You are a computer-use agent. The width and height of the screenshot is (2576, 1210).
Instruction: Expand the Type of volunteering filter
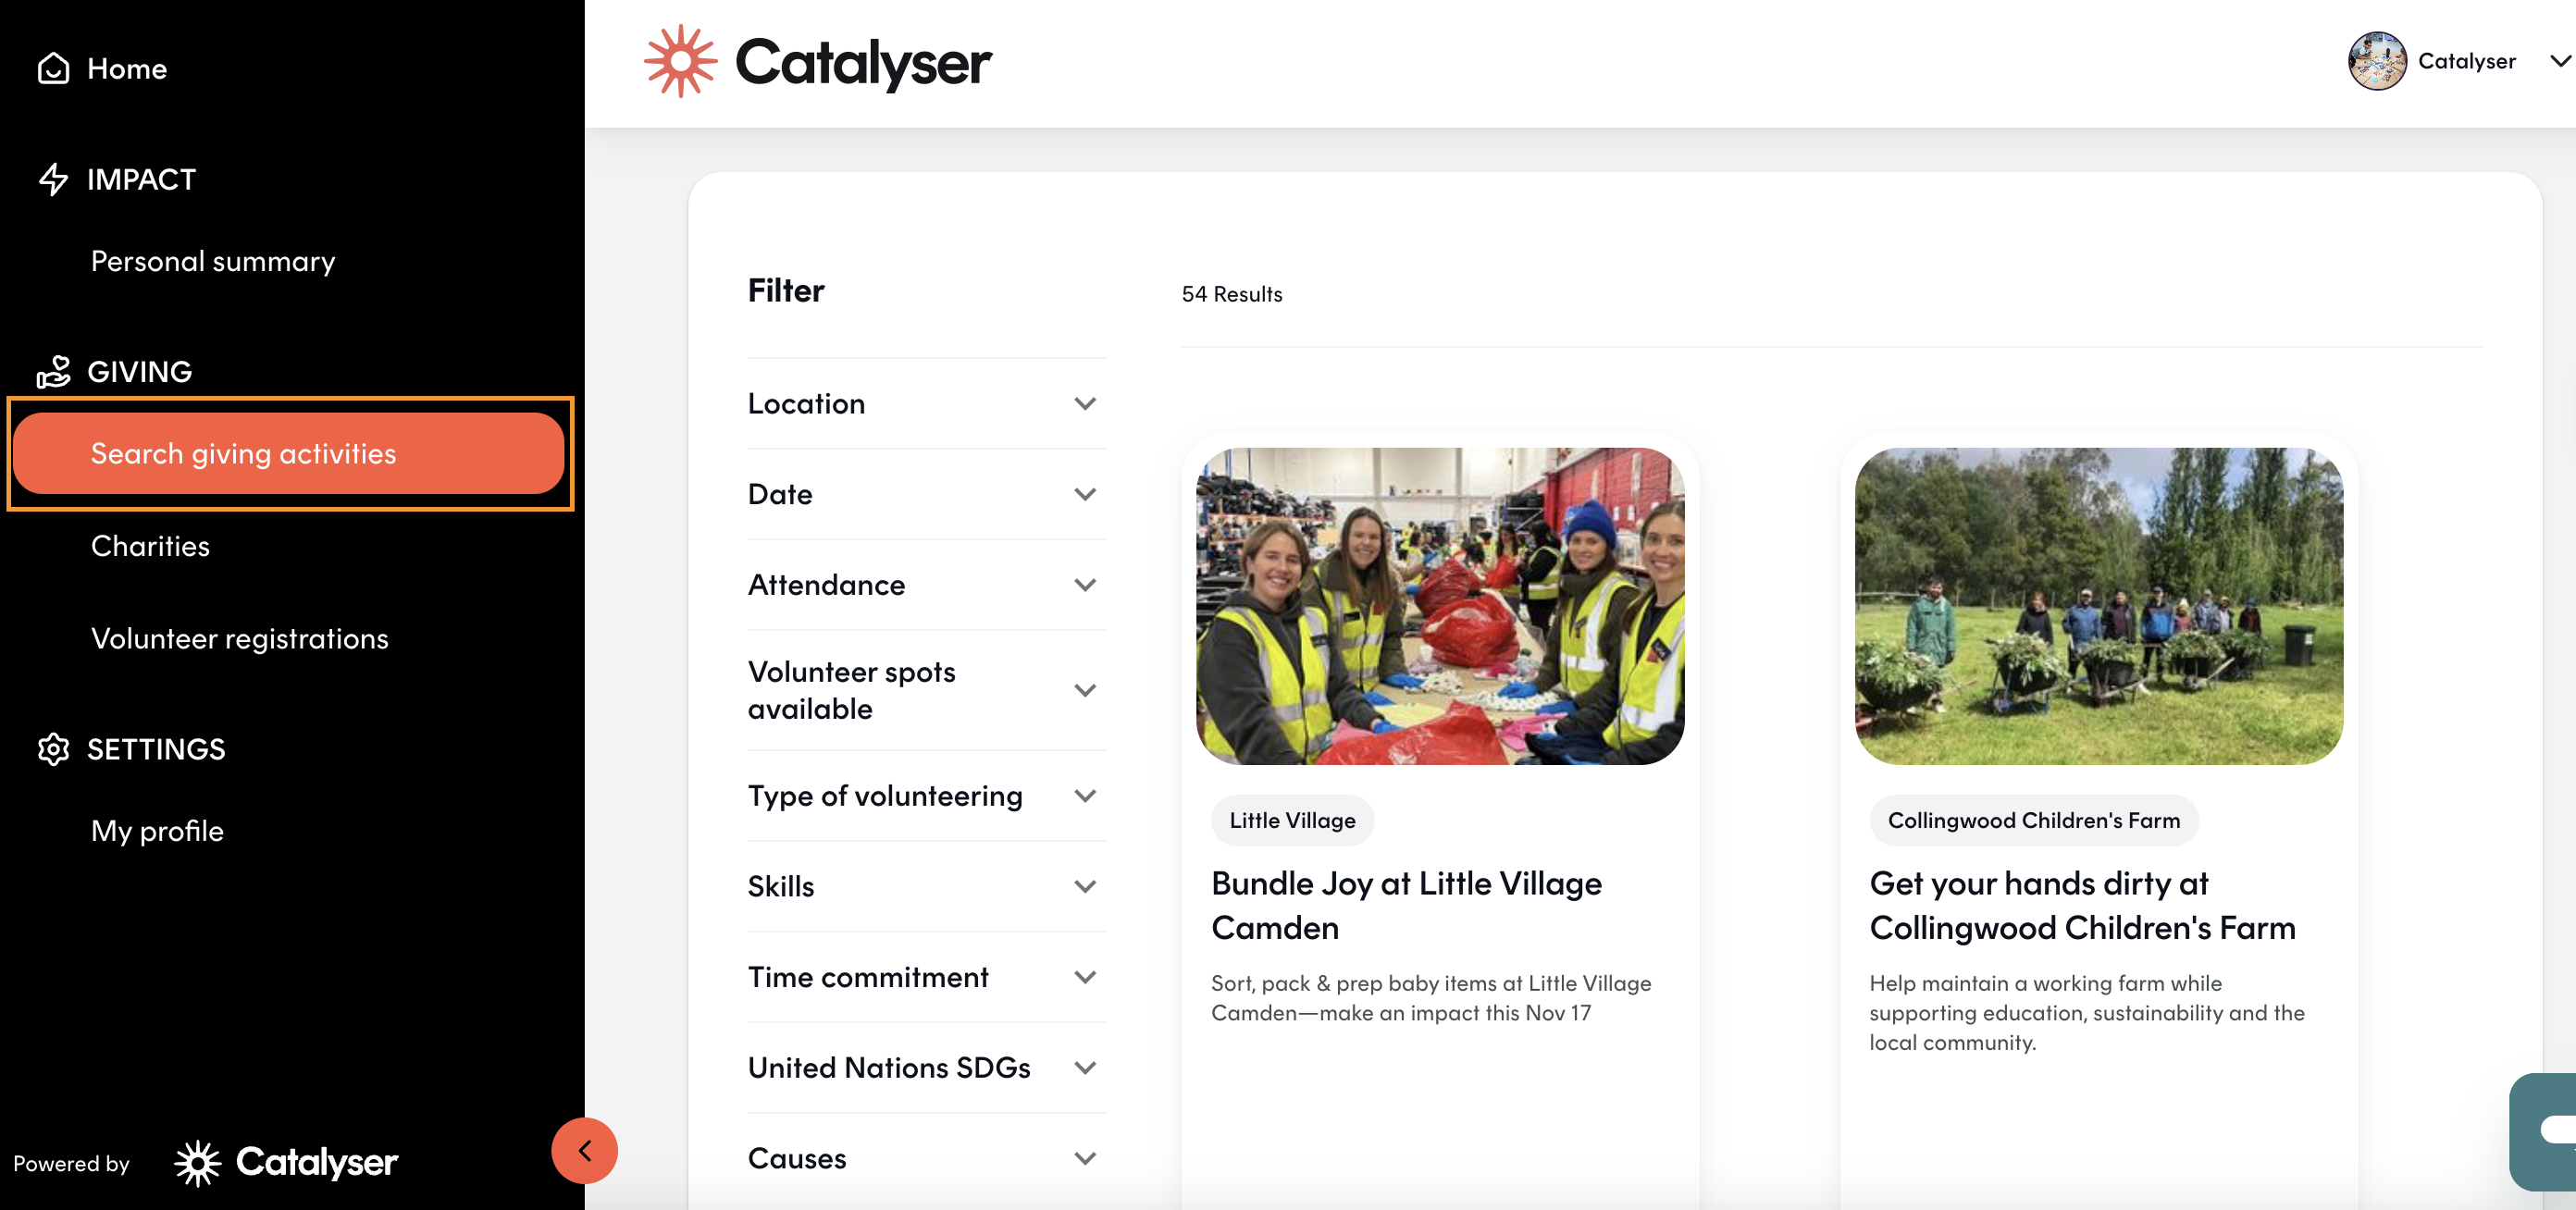pos(927,796)
